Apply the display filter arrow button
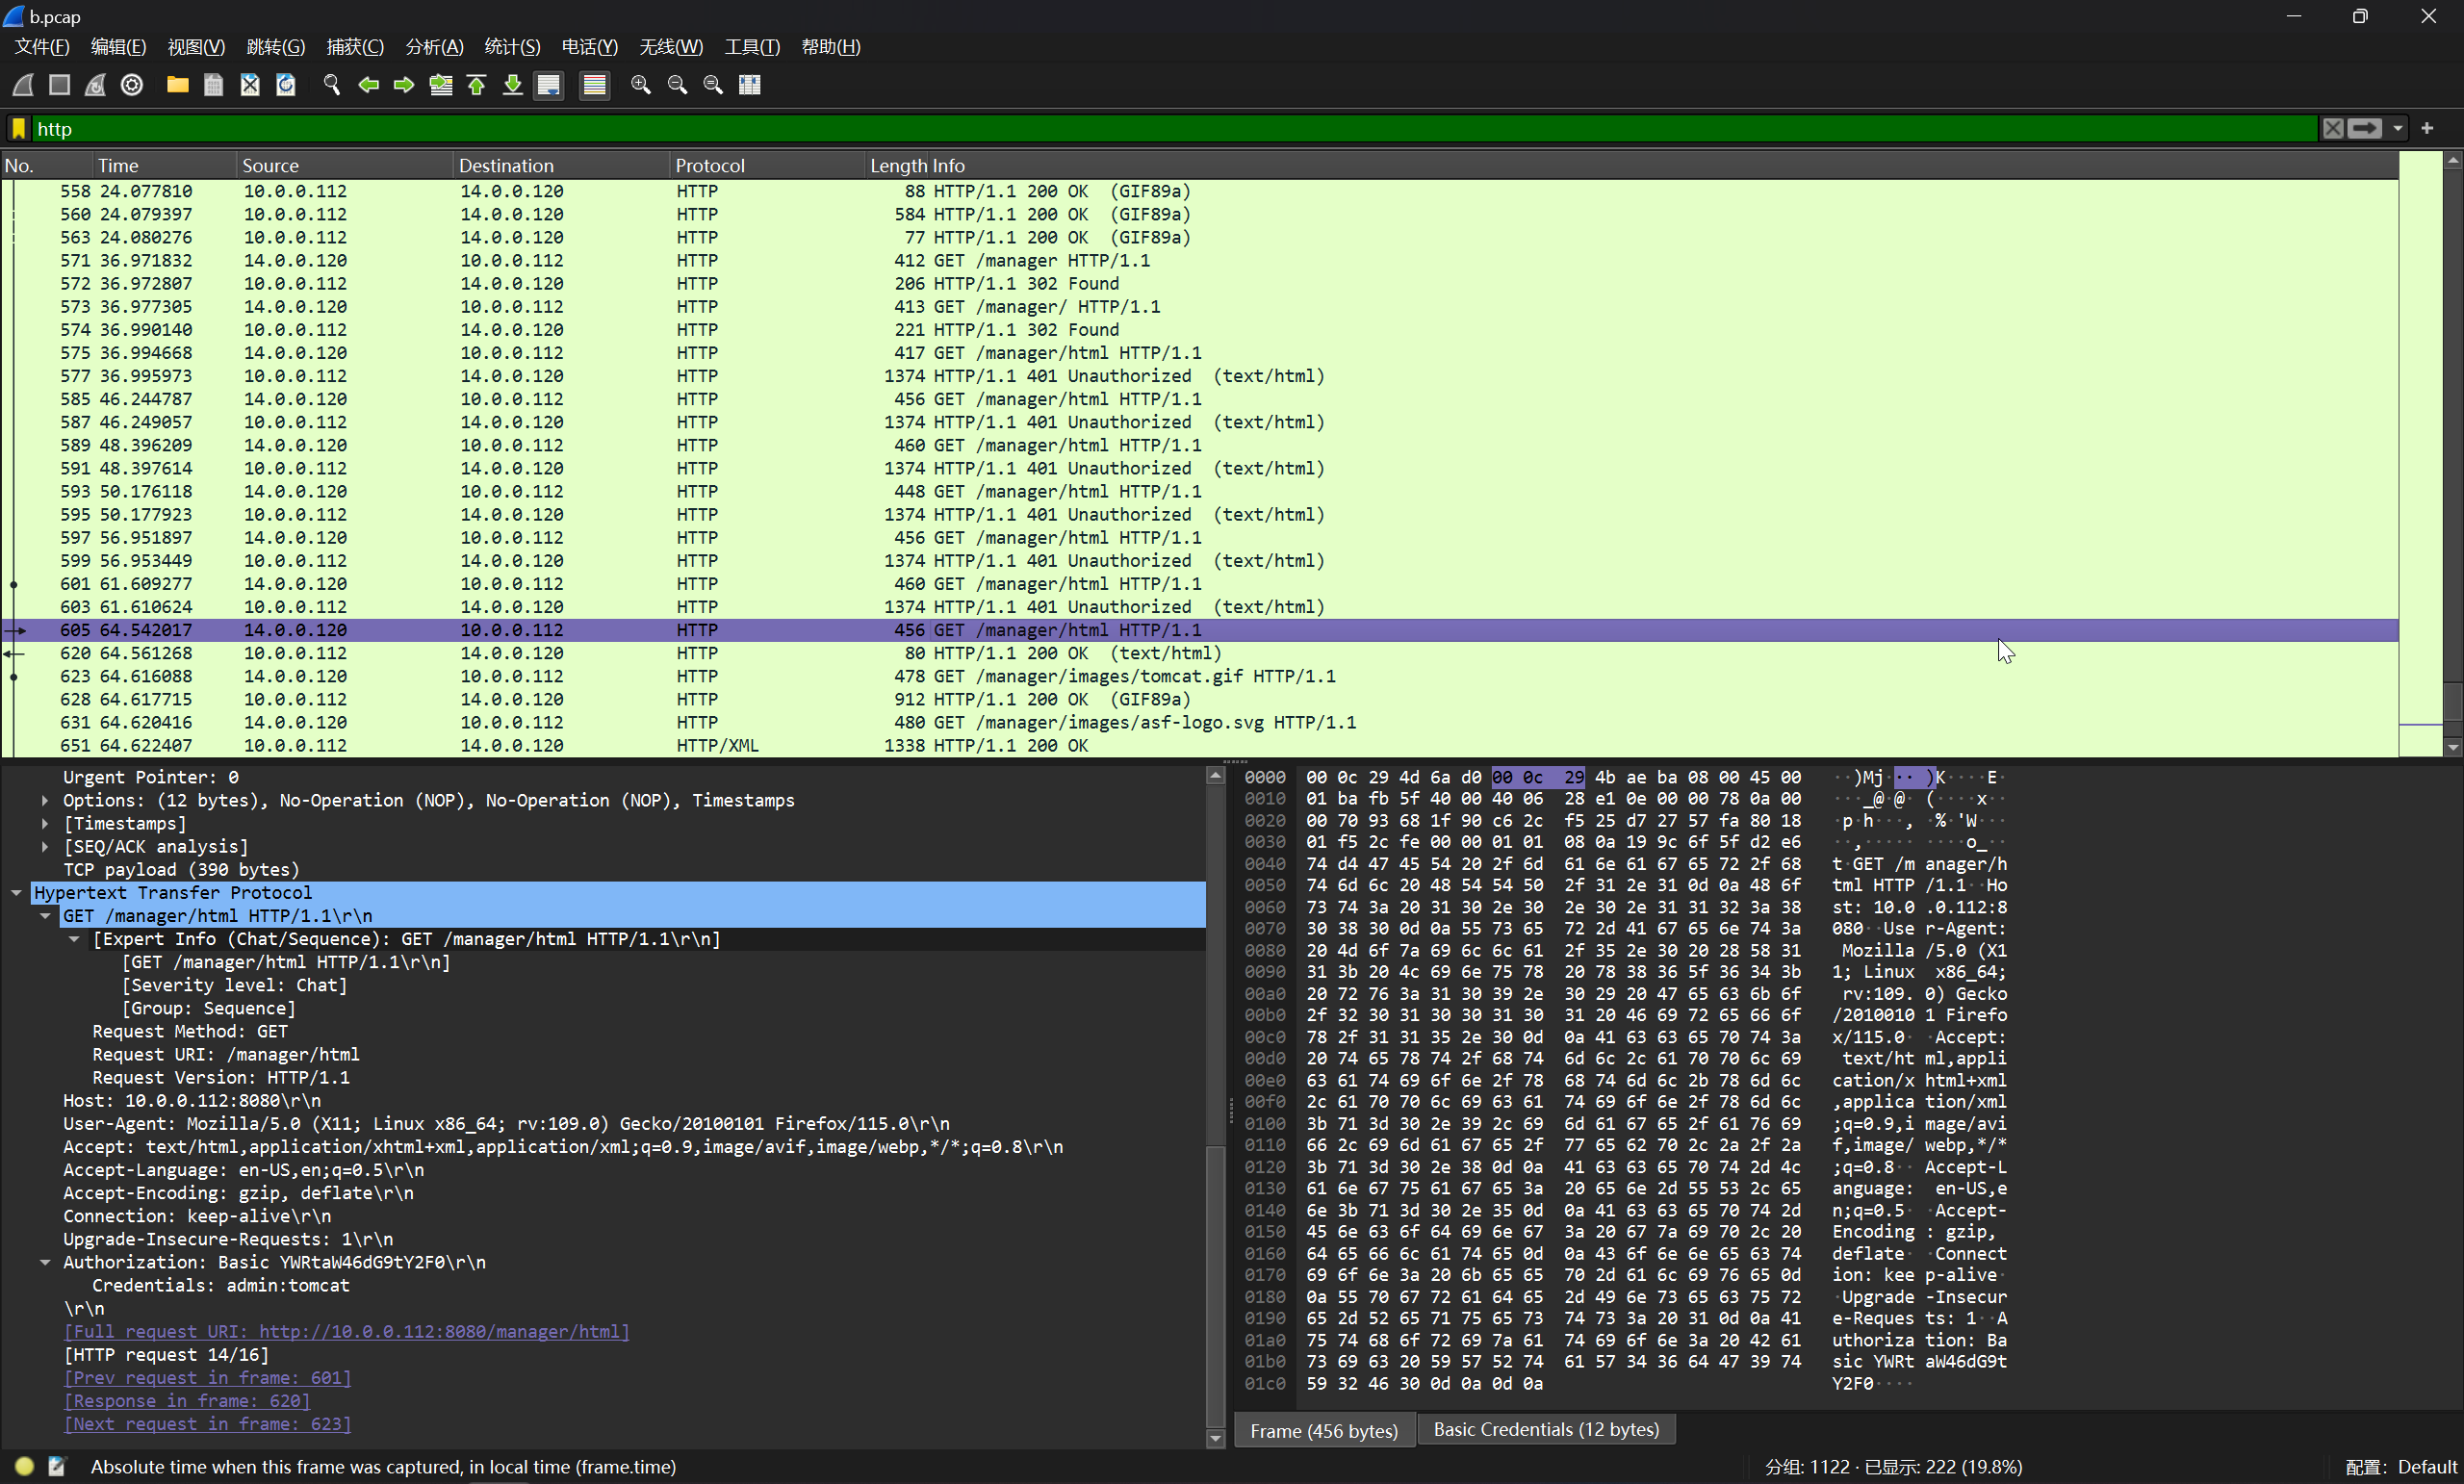This screenshot has height=1484, width=2464. pos(2365,128)
